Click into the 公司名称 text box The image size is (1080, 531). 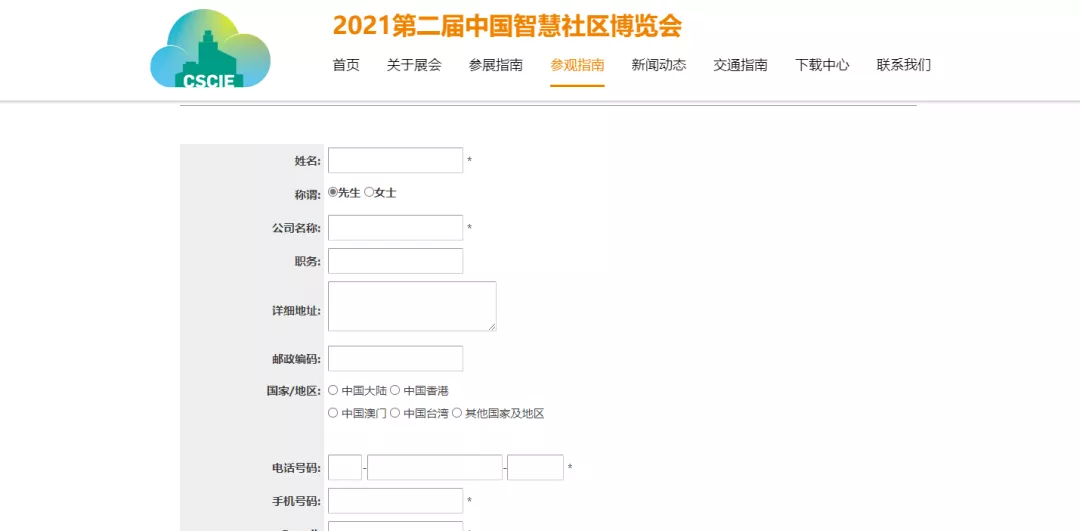pyautogui.click(x=395, y=228)
